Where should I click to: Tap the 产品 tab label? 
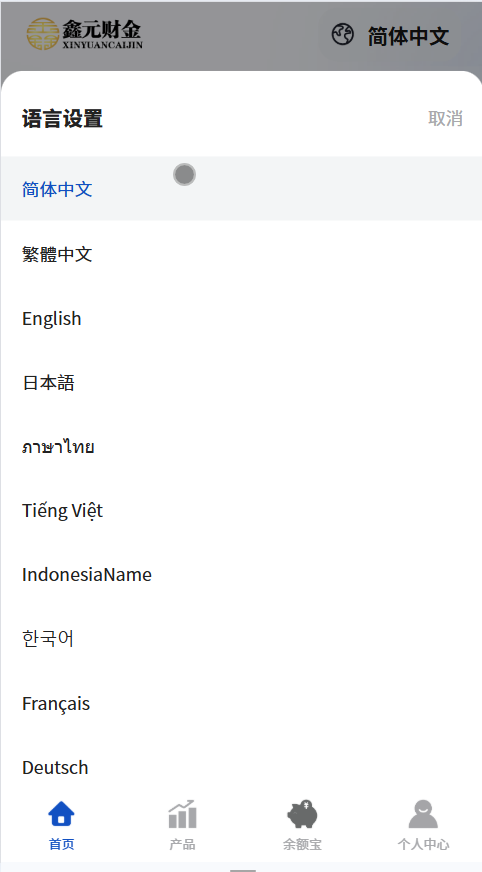(x=182, y=844)
